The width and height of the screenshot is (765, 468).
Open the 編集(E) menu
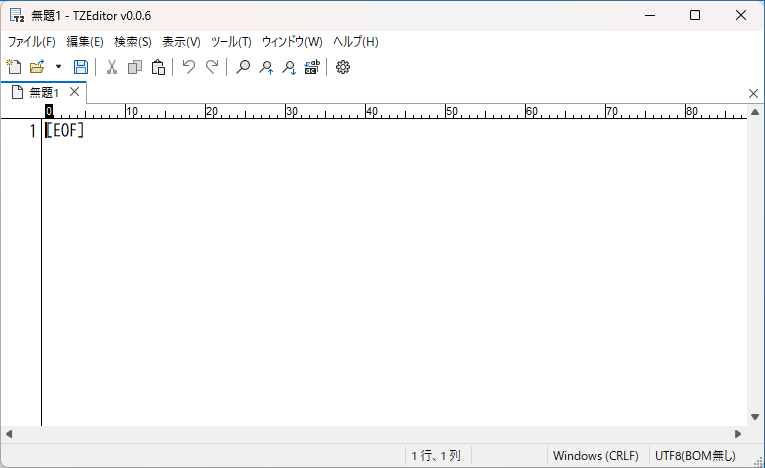(x=85, y=41)
